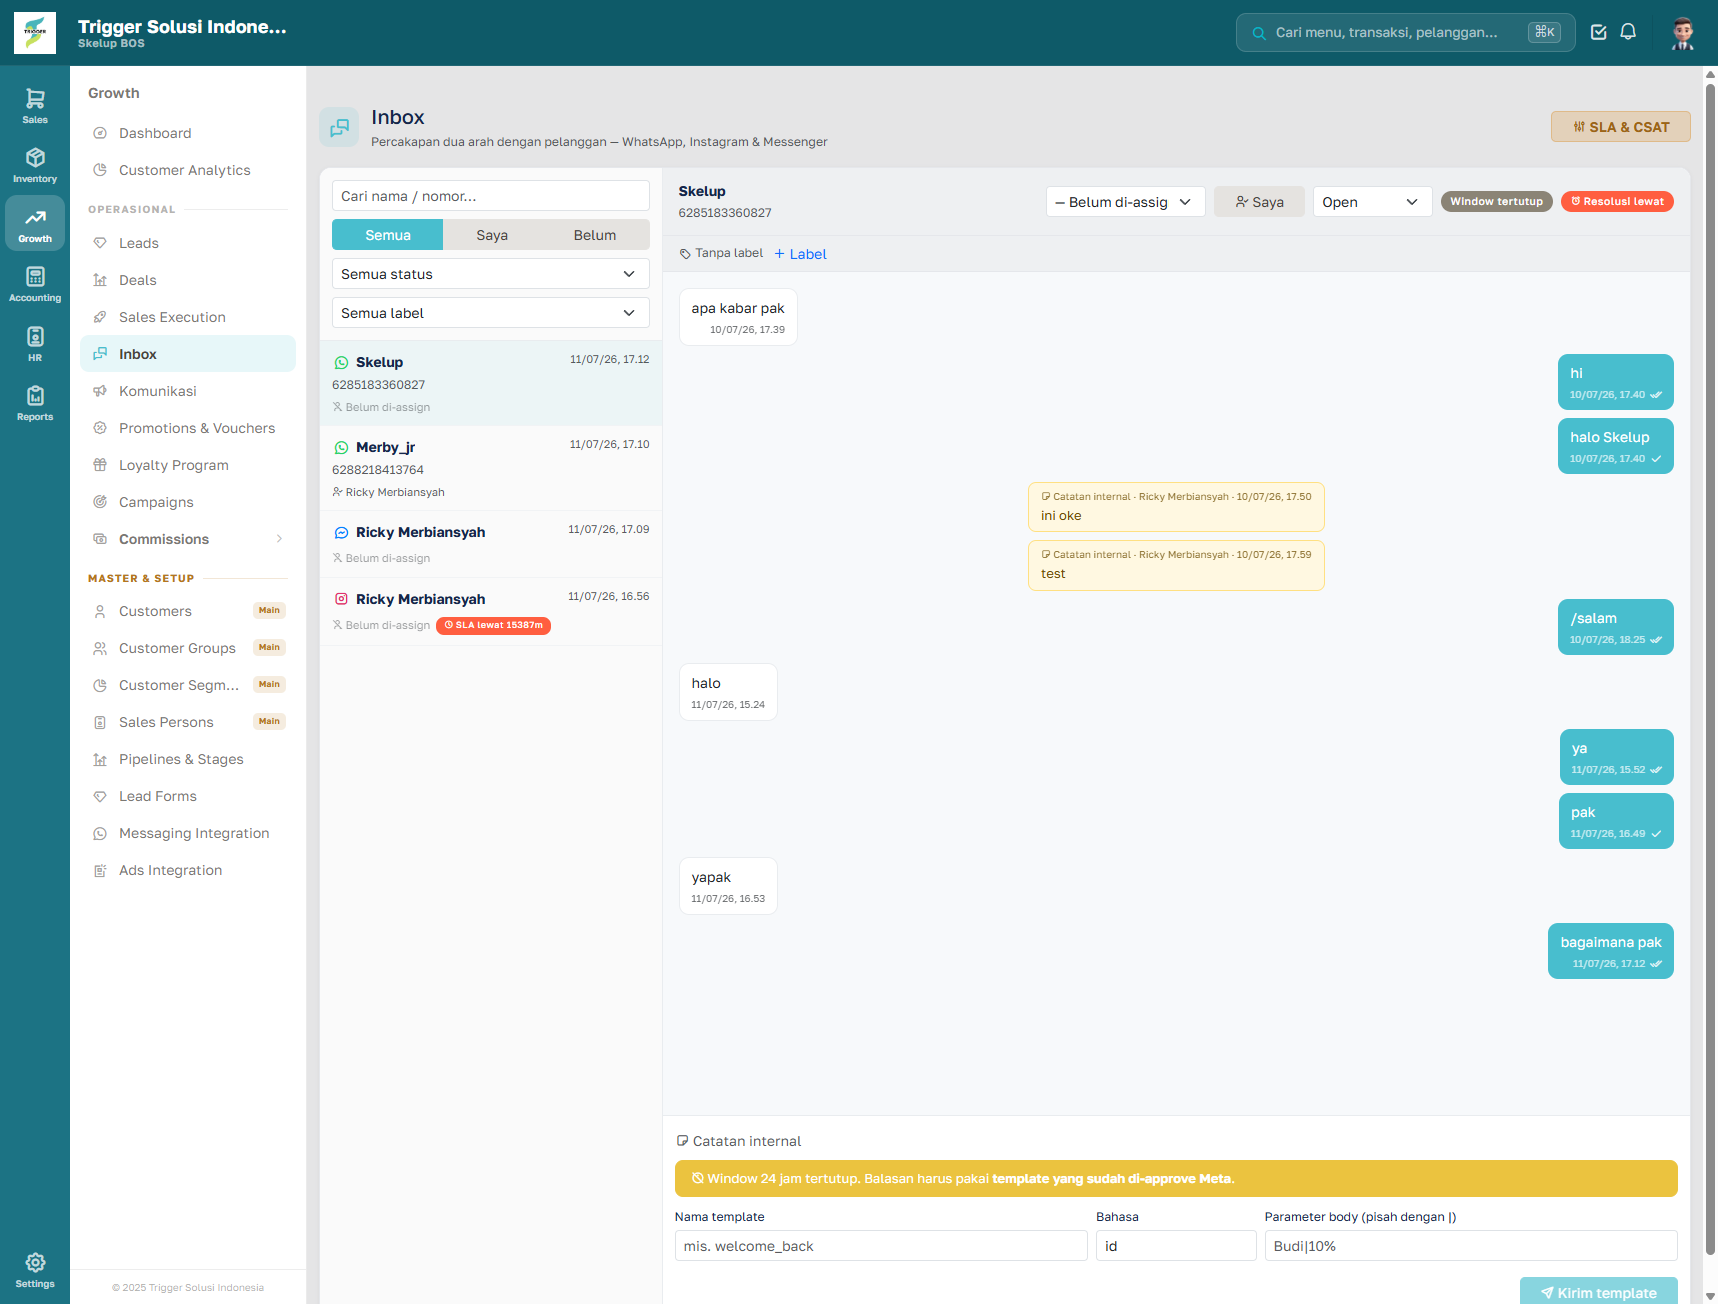Open the tasks checklist icon in header
Viewport: 1718px width, 1304px height.
[x=1599, y=32]
